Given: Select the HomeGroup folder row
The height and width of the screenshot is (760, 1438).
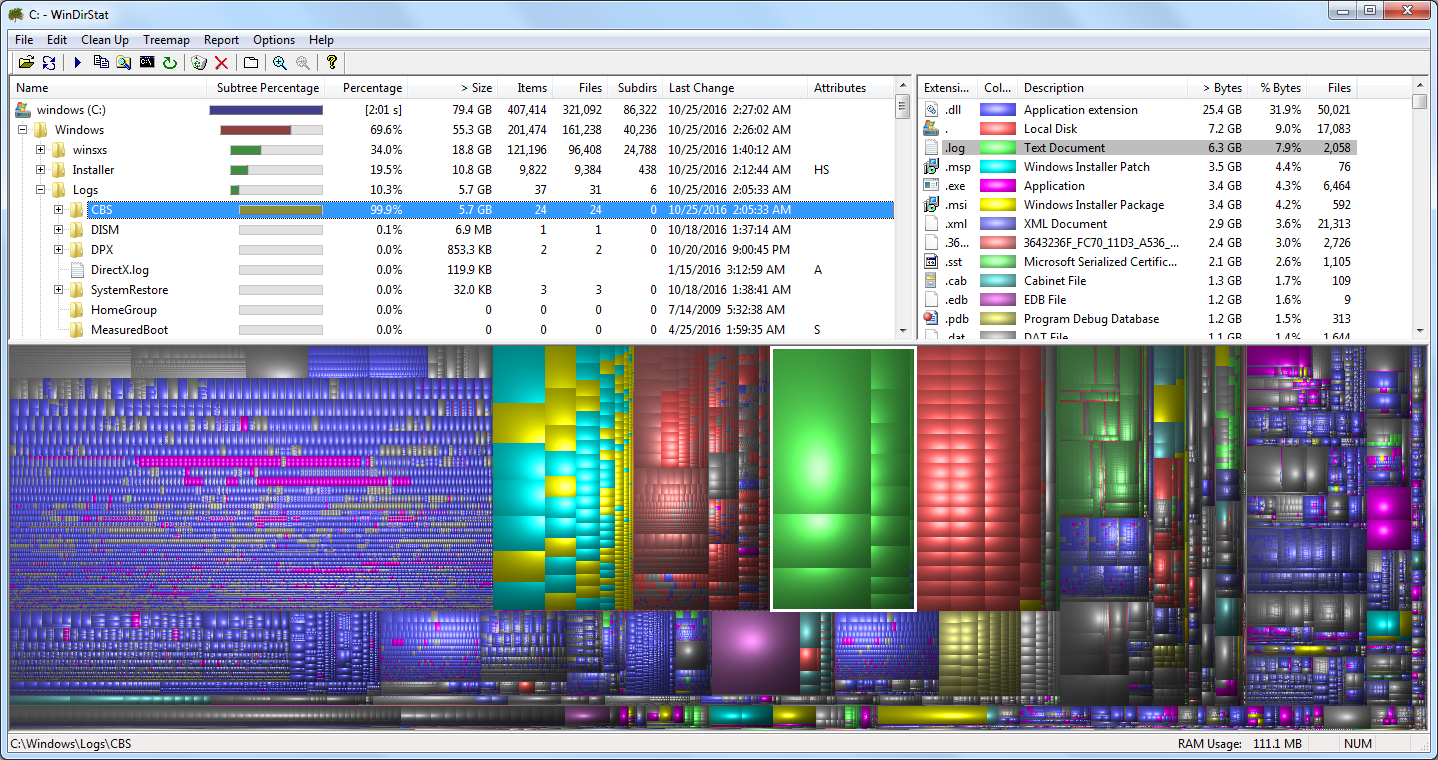Looking at the screenshot, I should 452,309.
